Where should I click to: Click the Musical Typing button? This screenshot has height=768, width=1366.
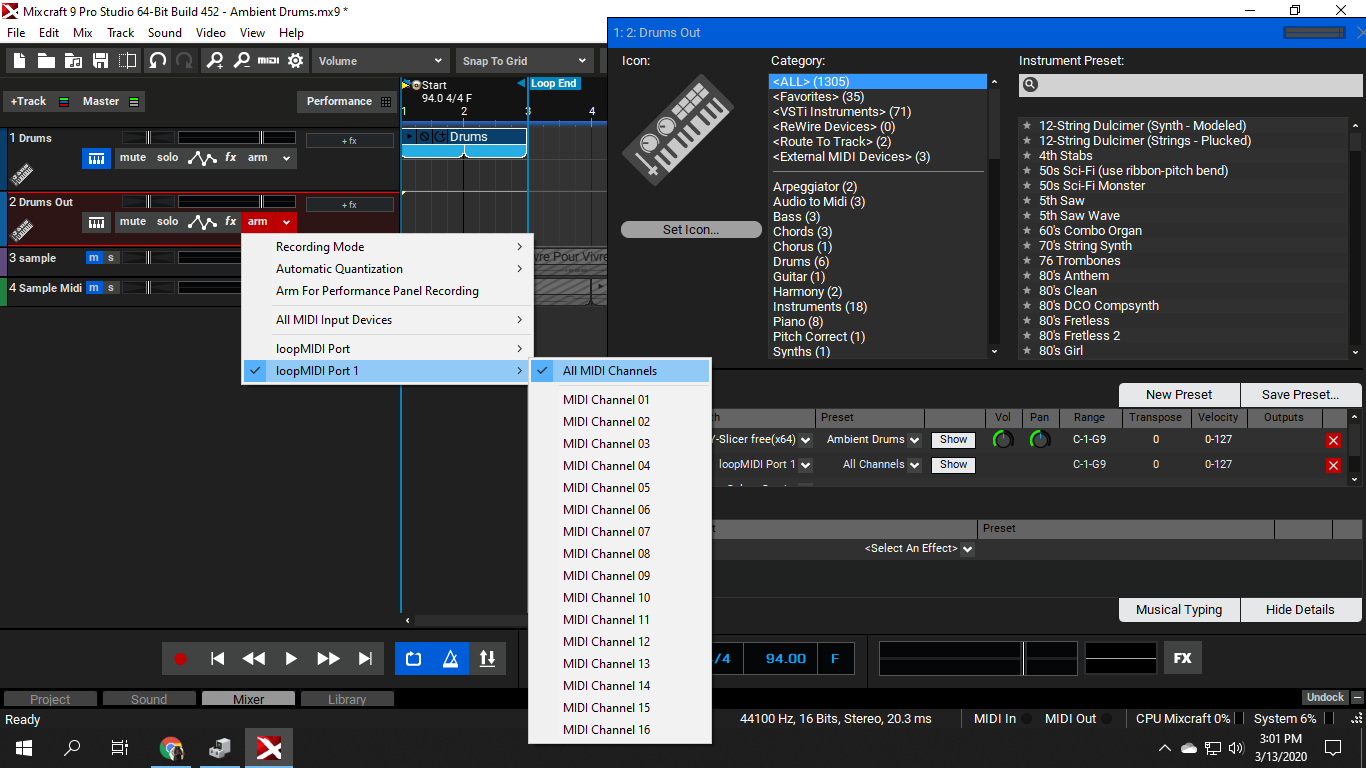click(1179, 610)
